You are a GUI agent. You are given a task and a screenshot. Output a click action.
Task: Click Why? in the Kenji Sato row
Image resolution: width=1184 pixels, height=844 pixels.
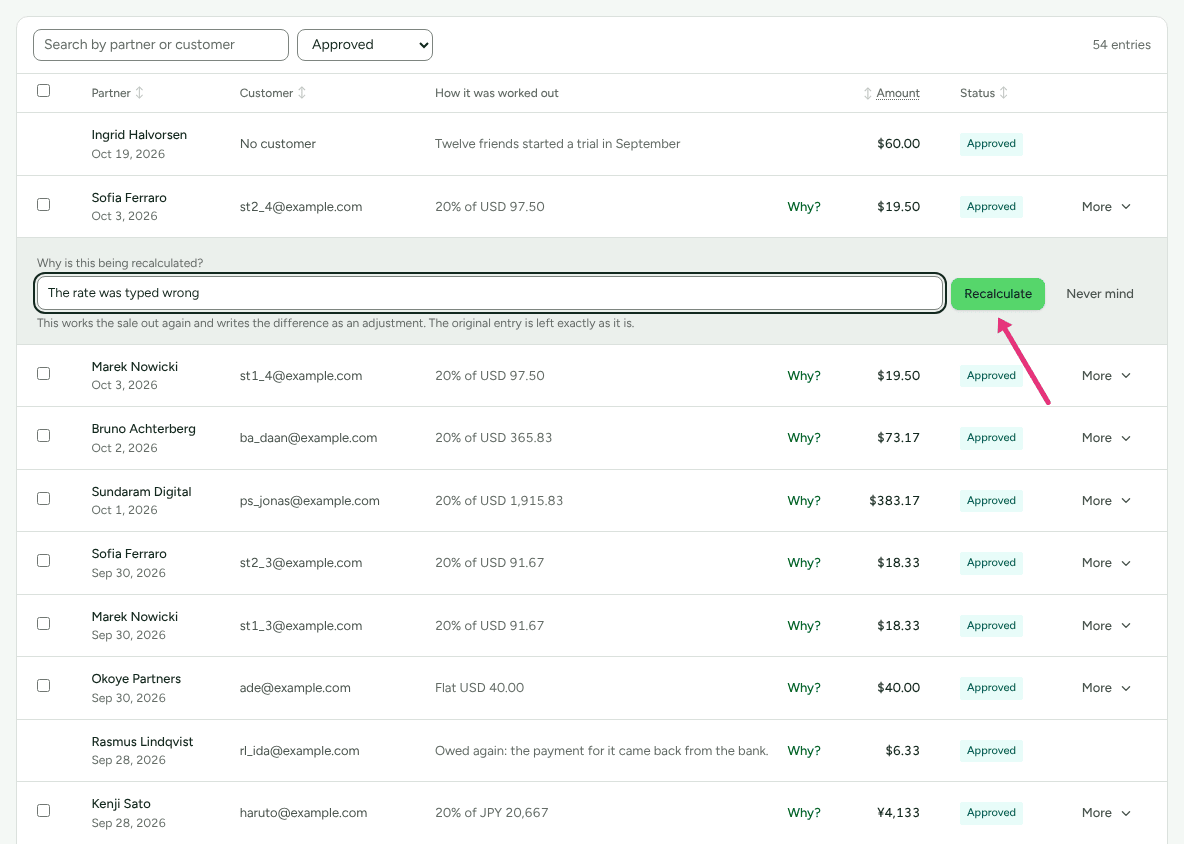[803, 813]
